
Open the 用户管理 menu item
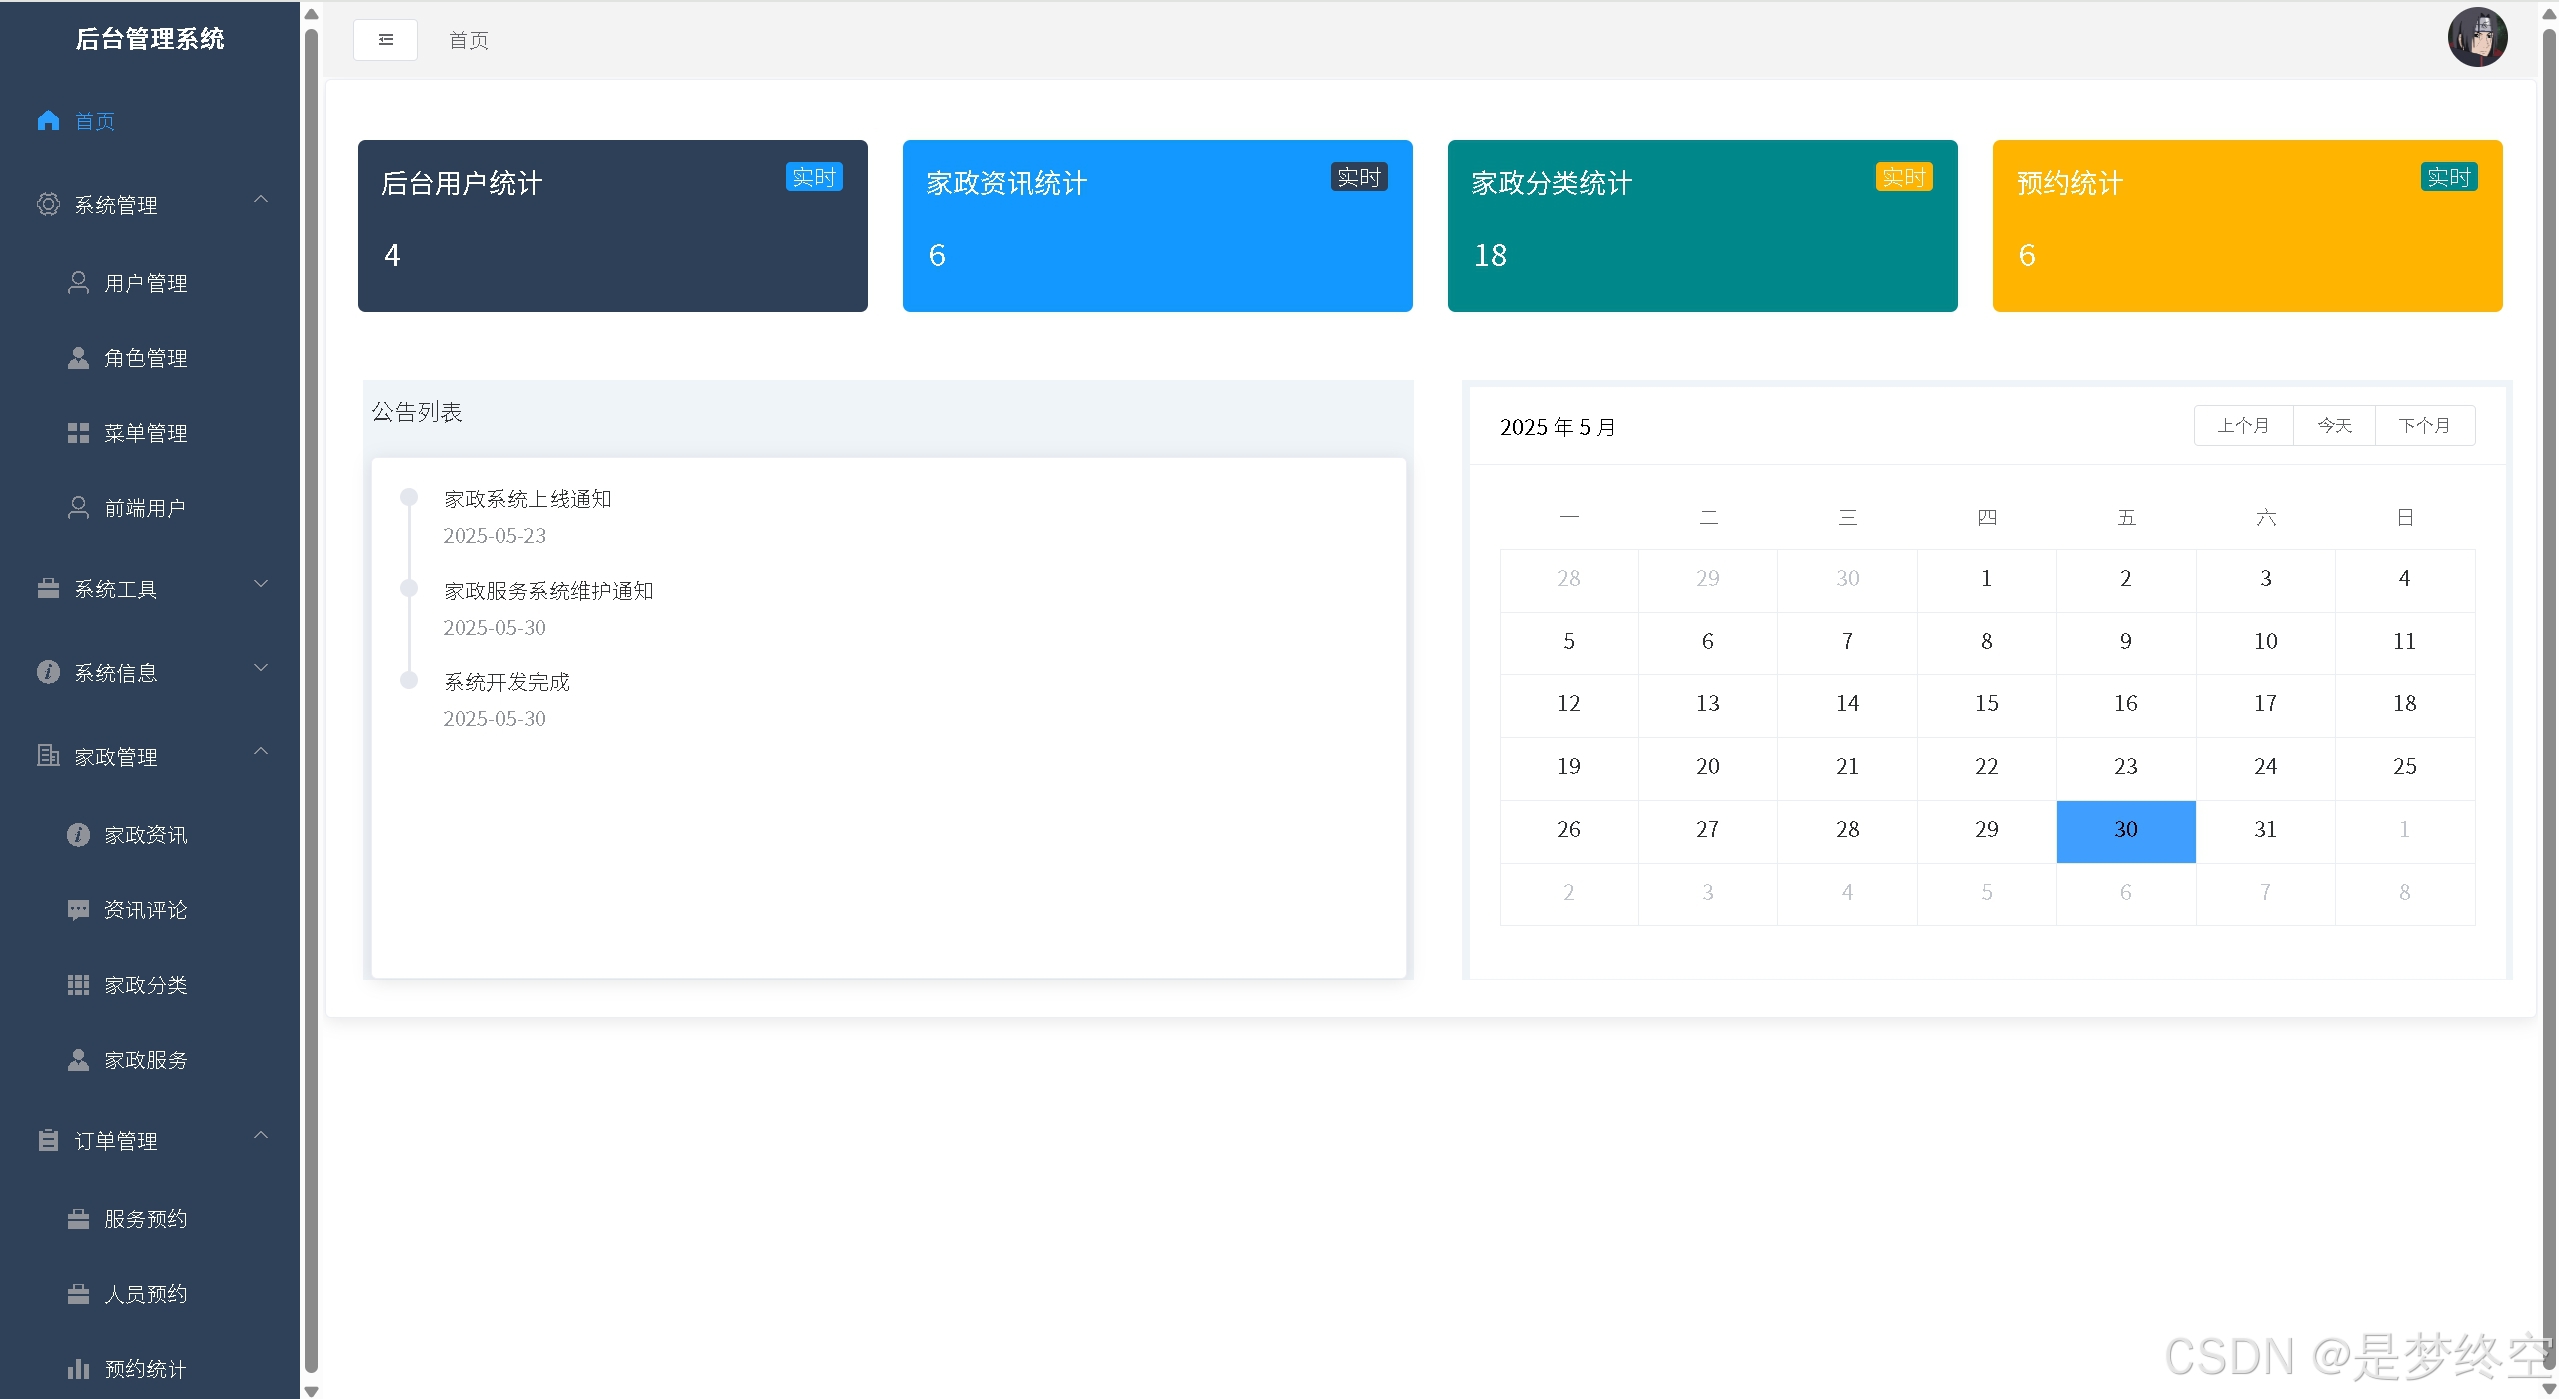pyautogui.click(x=146, y=283)
